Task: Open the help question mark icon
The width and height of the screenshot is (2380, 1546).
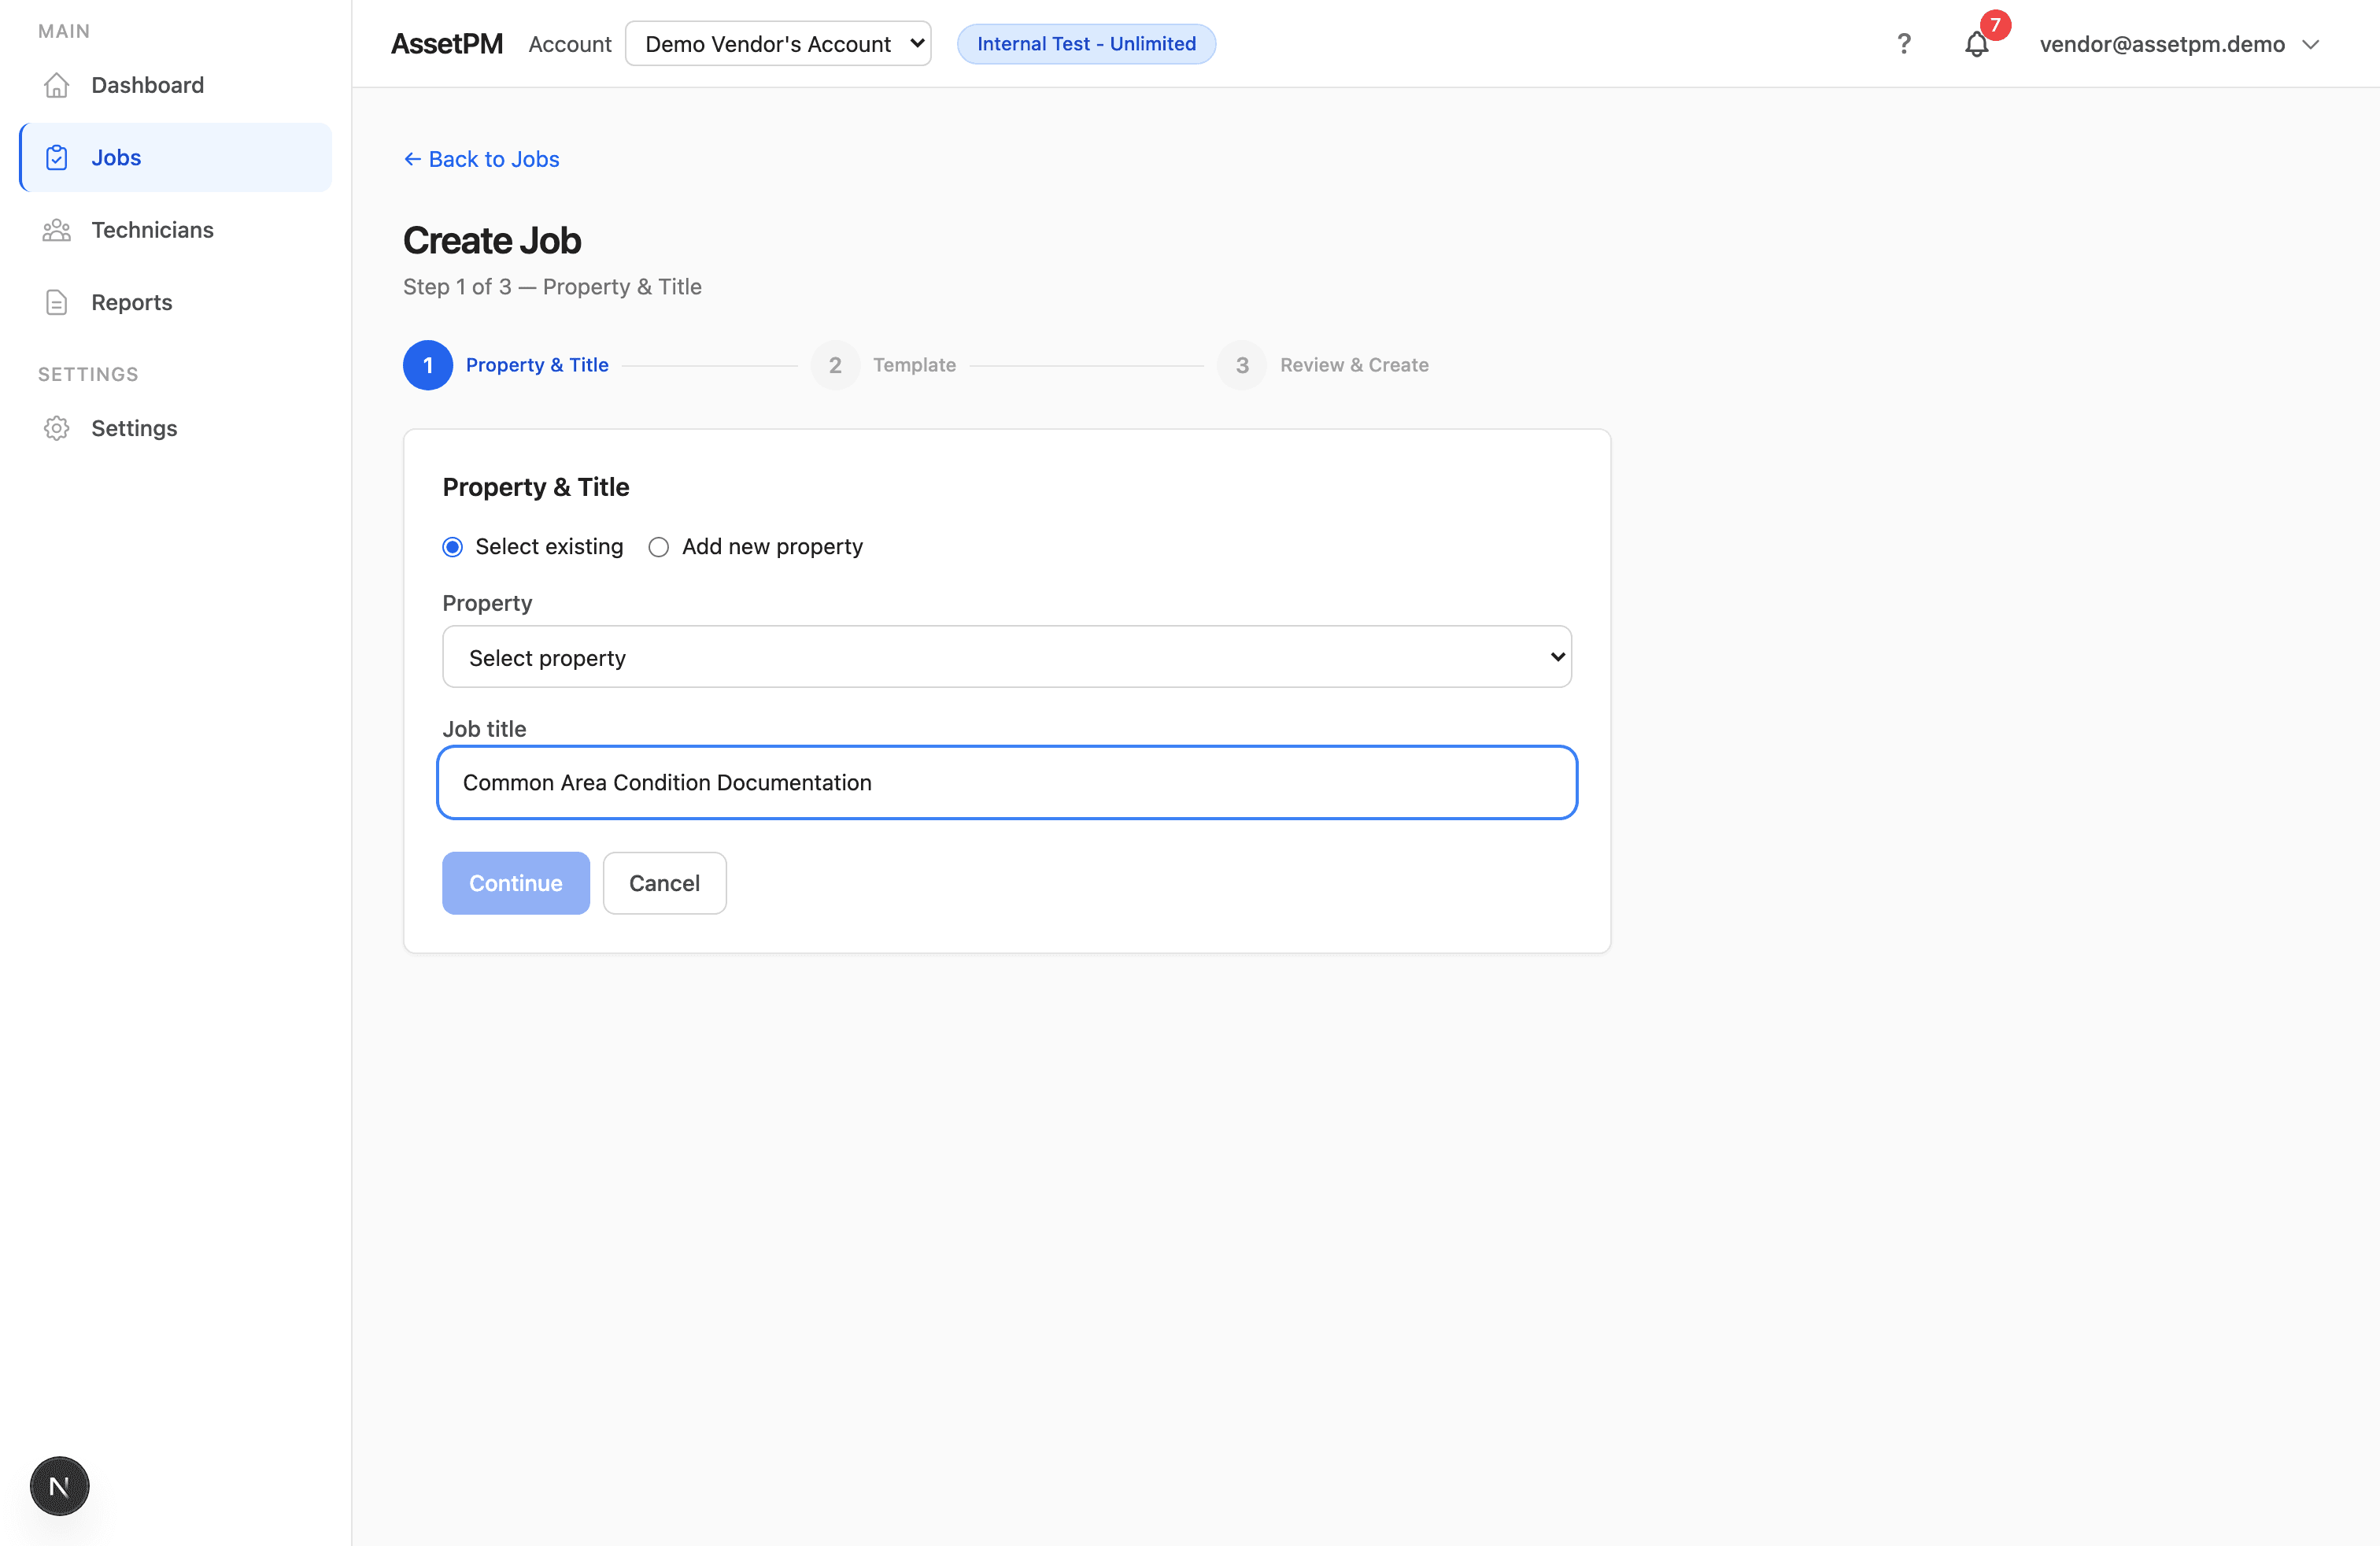Action: click(x=1904, y=44)
